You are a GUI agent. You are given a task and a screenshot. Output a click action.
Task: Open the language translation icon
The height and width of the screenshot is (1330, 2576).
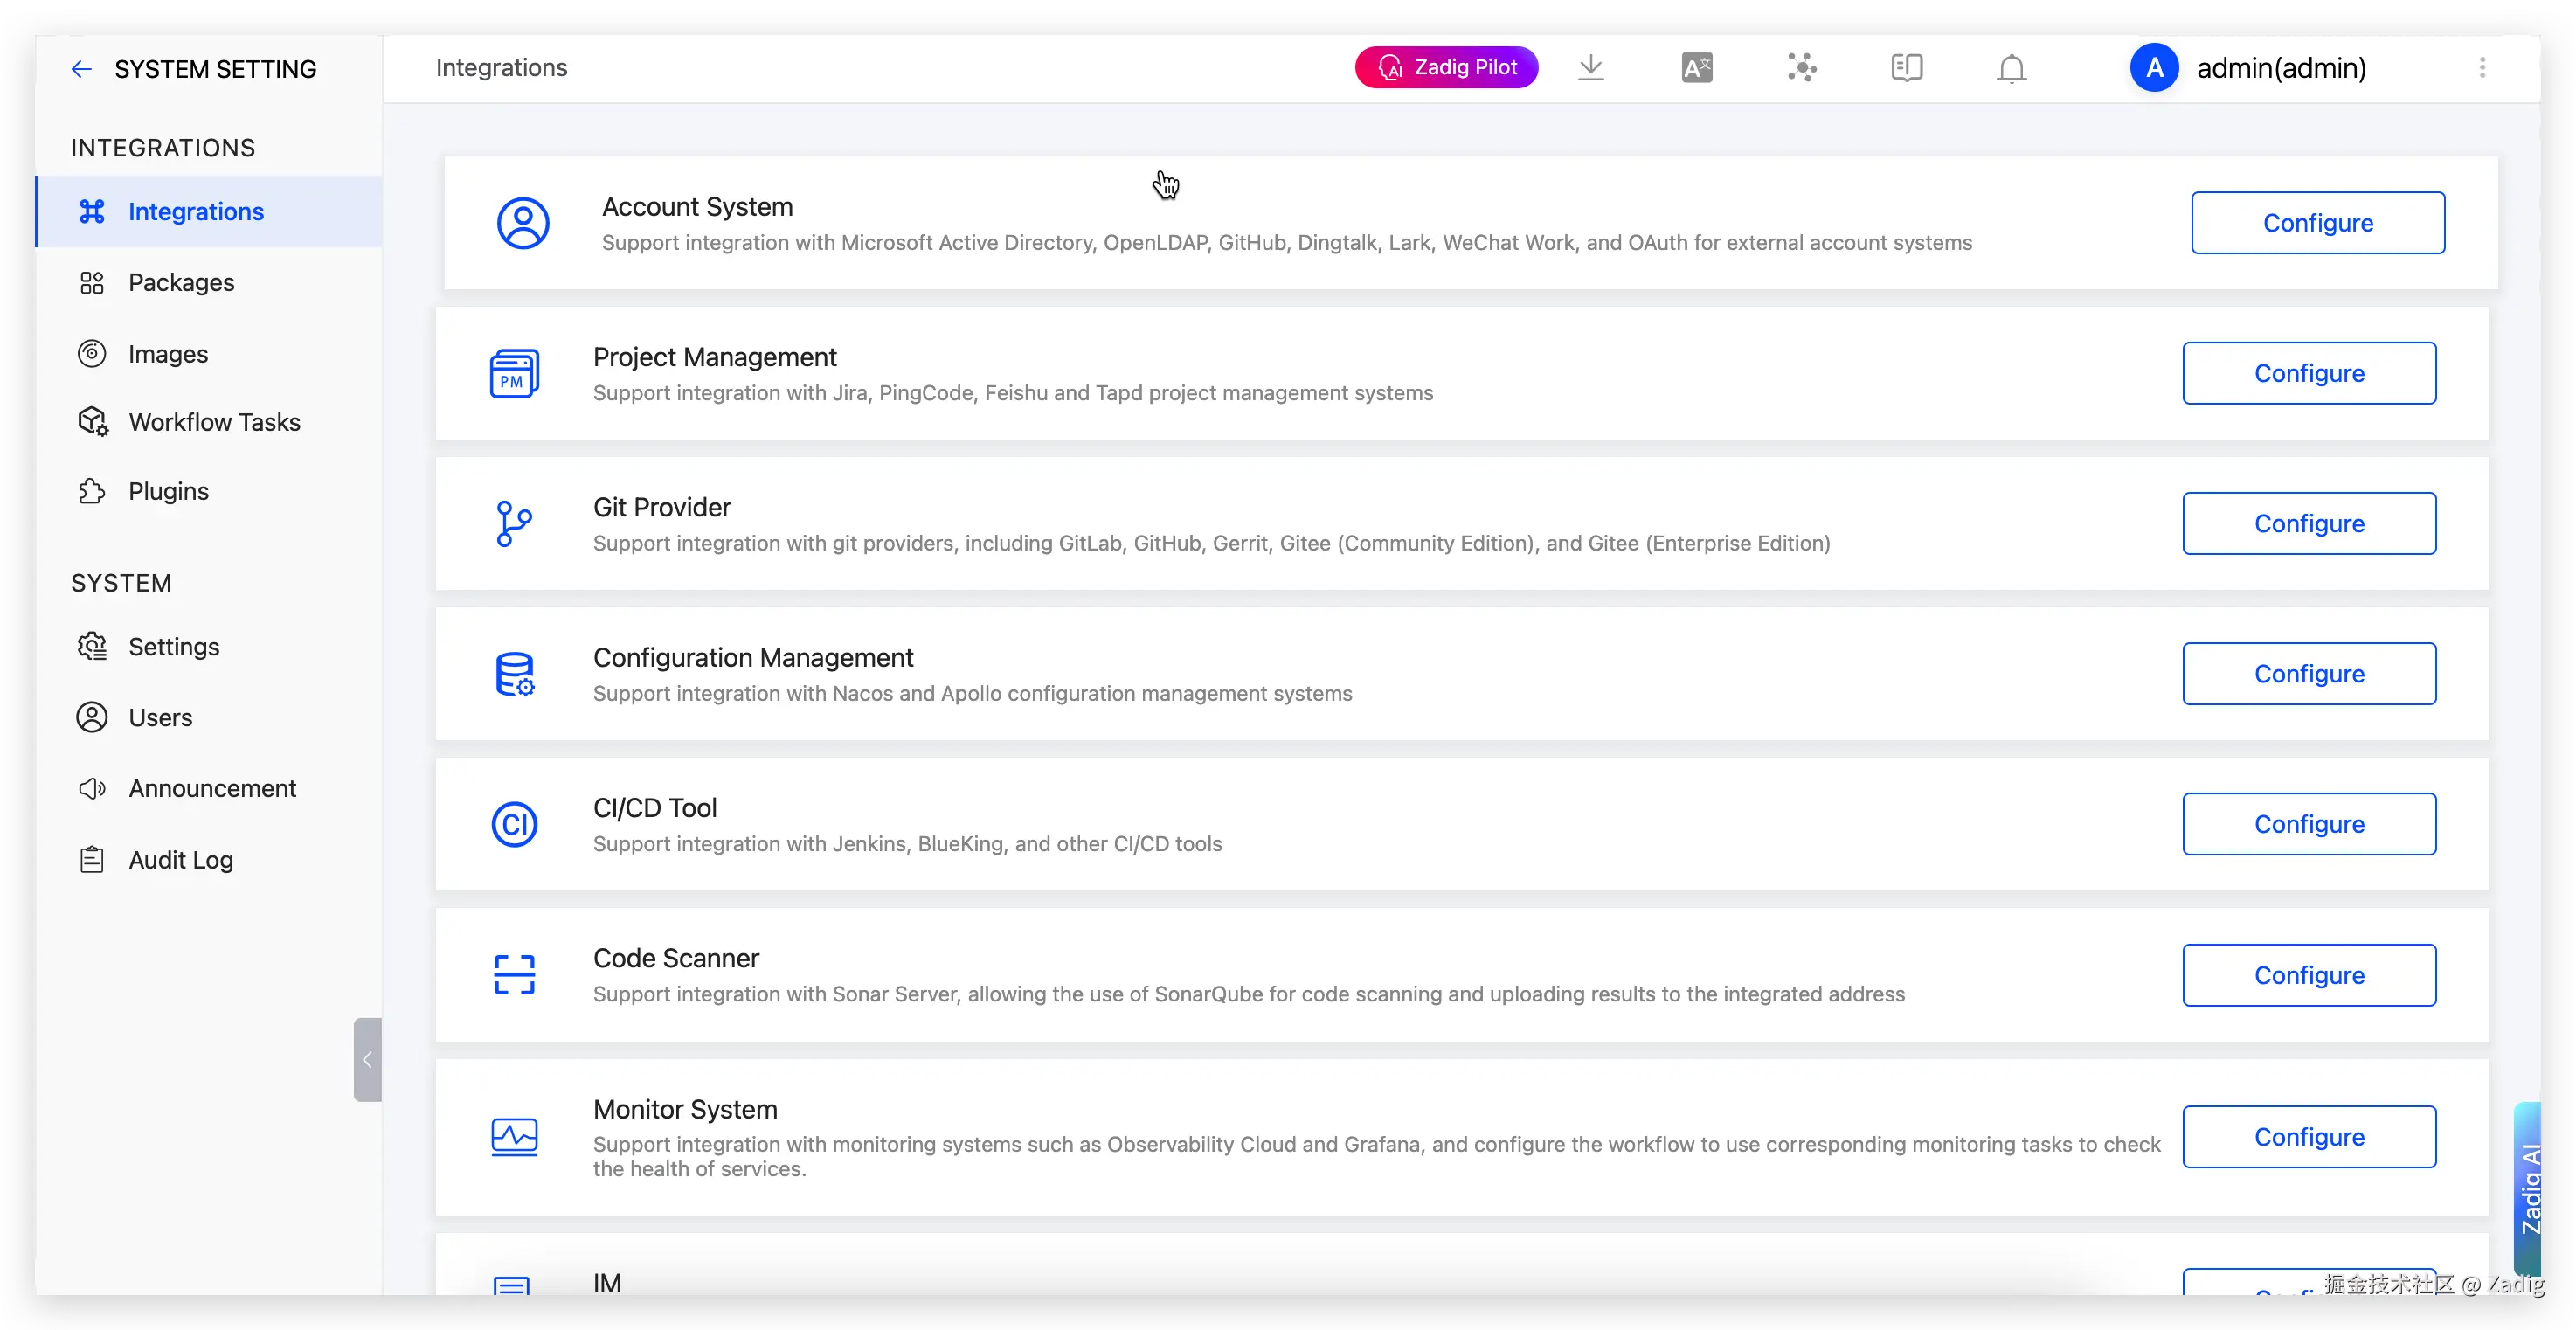pyautogui.click(x=1697, y=68)
